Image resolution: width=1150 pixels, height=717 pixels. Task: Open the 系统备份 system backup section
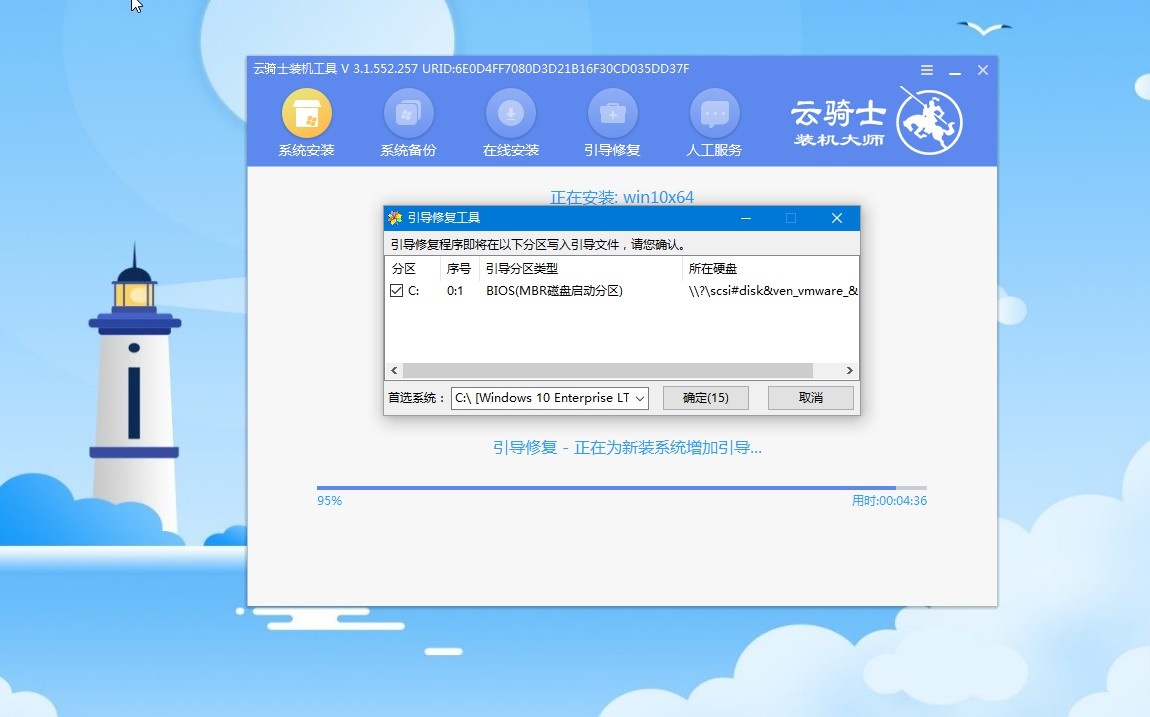click(x=409, y=123)
